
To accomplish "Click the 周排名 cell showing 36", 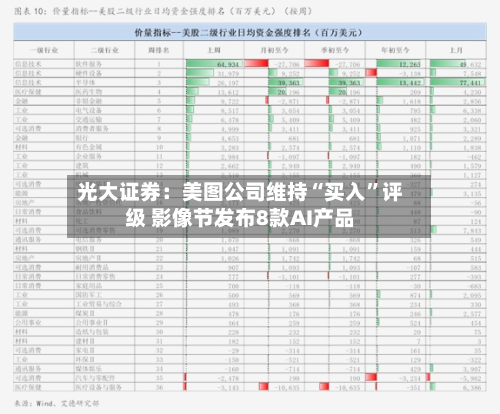I will coord(159,388).
